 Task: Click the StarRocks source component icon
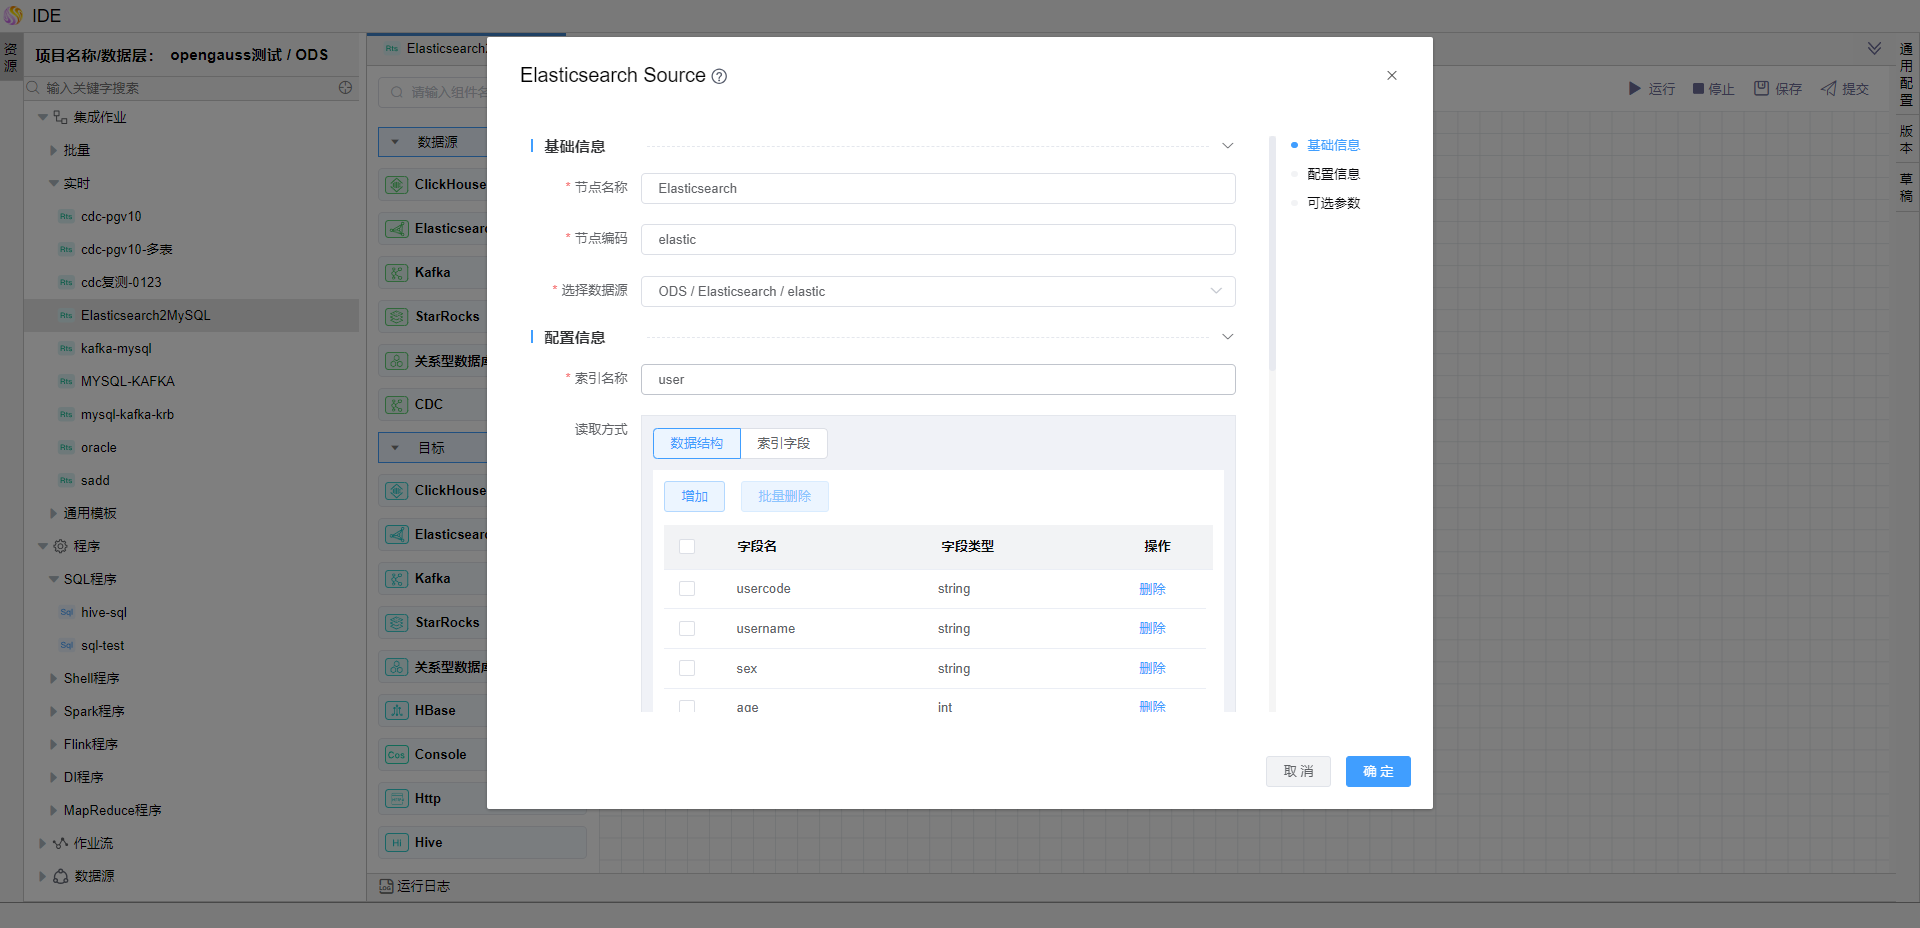point(397,317)
